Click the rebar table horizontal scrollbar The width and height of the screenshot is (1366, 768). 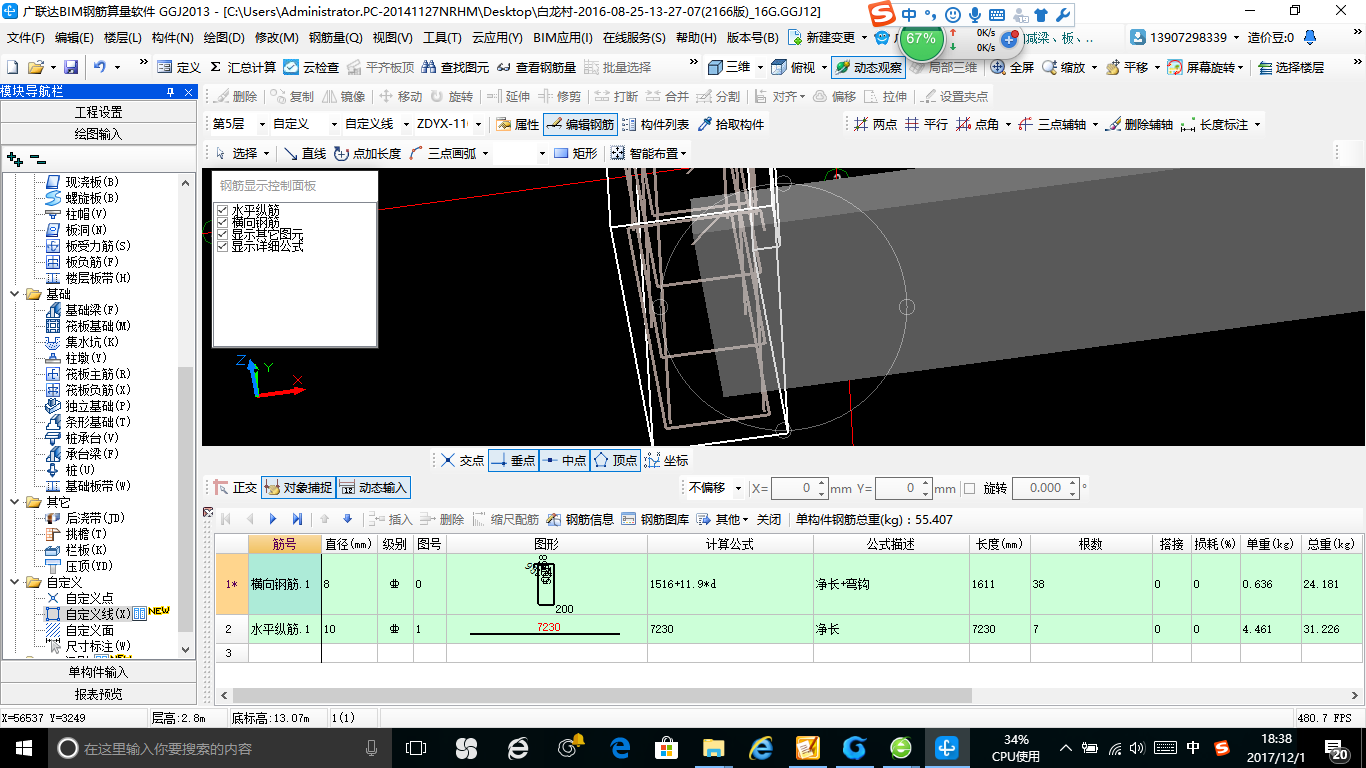coord(602,695)
